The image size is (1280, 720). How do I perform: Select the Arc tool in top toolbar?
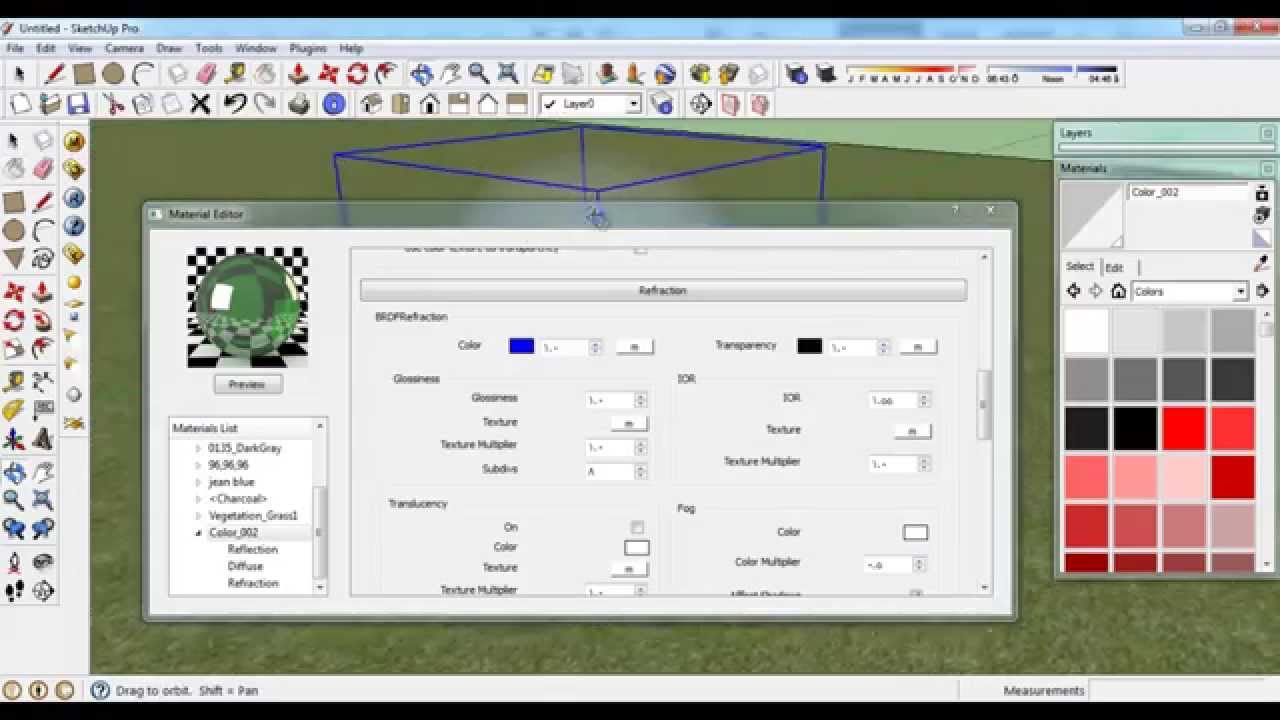click(143, 74)
